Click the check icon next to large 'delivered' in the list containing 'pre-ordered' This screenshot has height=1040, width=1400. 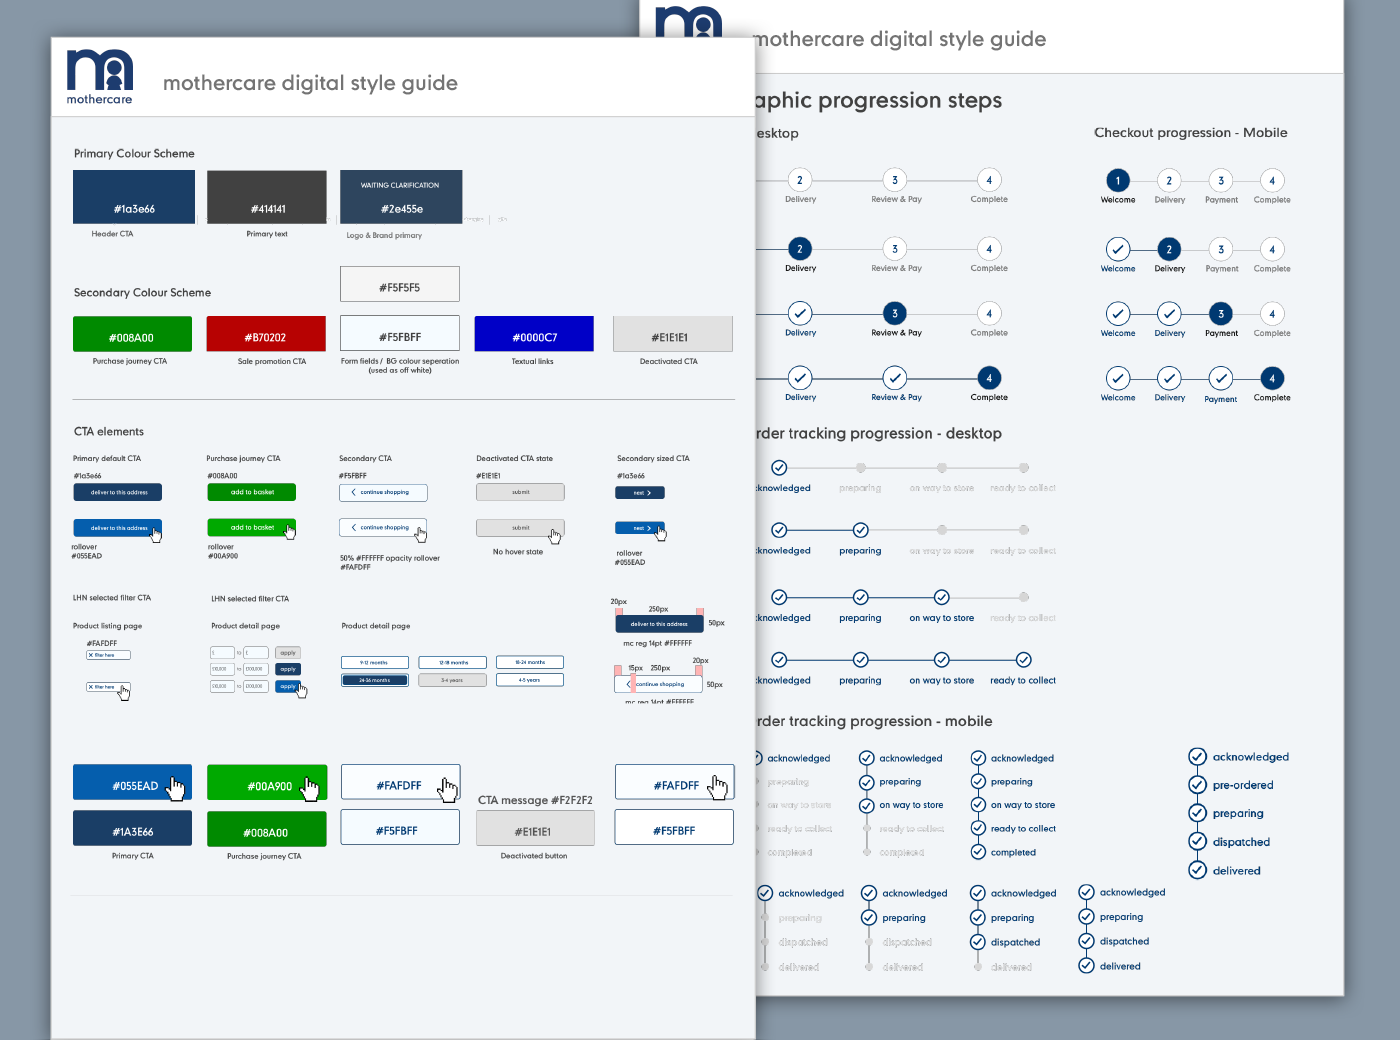coord(1196,870)
